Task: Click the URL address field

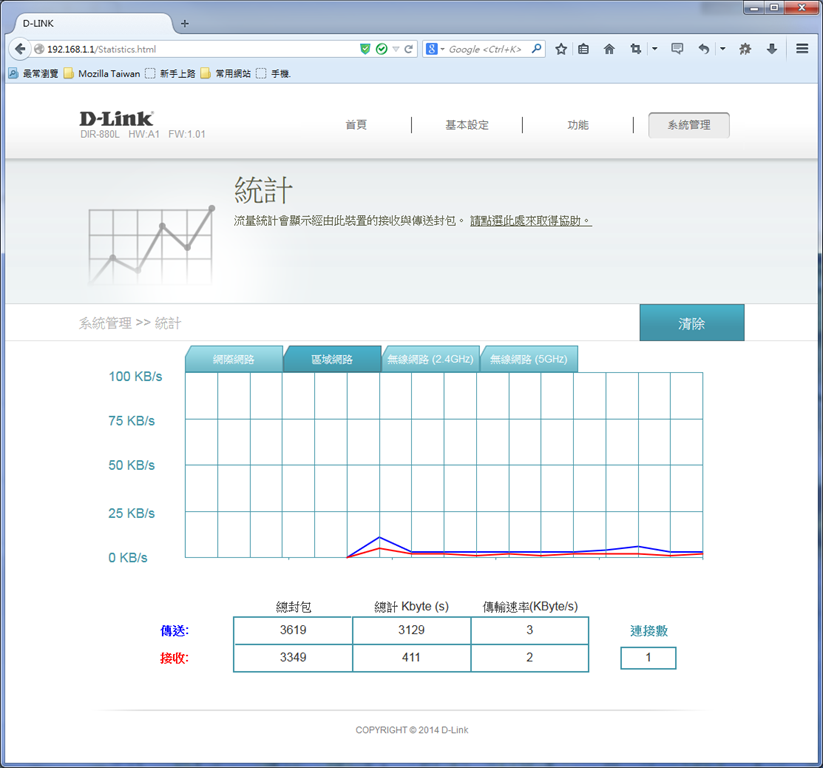Action: [199, 49]
